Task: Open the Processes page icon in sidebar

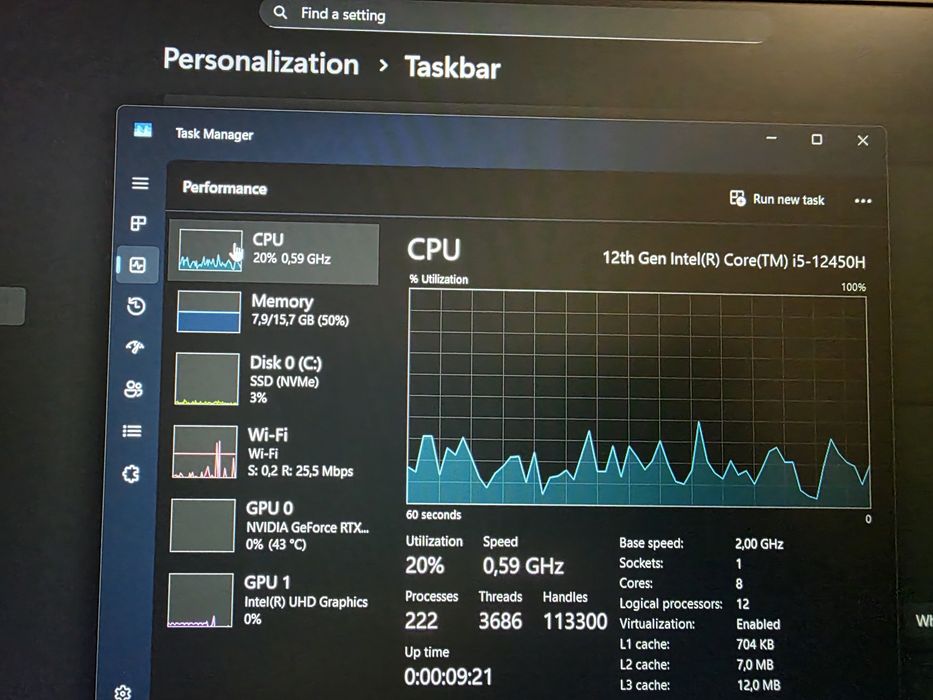Action: pos(138,223)
